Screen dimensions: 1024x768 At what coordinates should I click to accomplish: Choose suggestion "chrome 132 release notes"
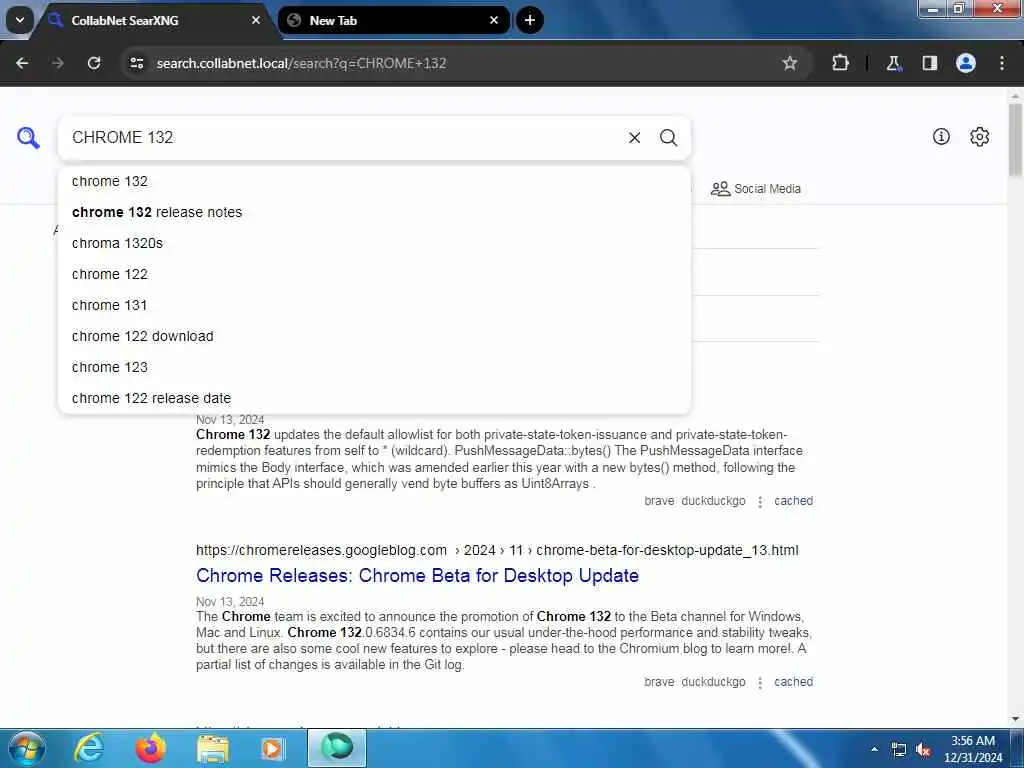374,212
